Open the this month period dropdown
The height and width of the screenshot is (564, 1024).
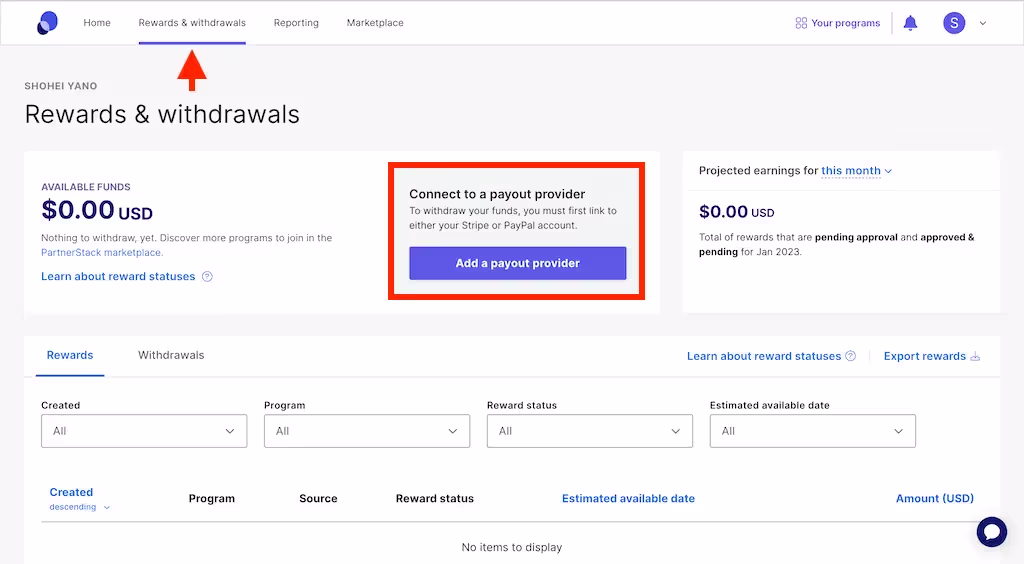click(x=856, y=170)
